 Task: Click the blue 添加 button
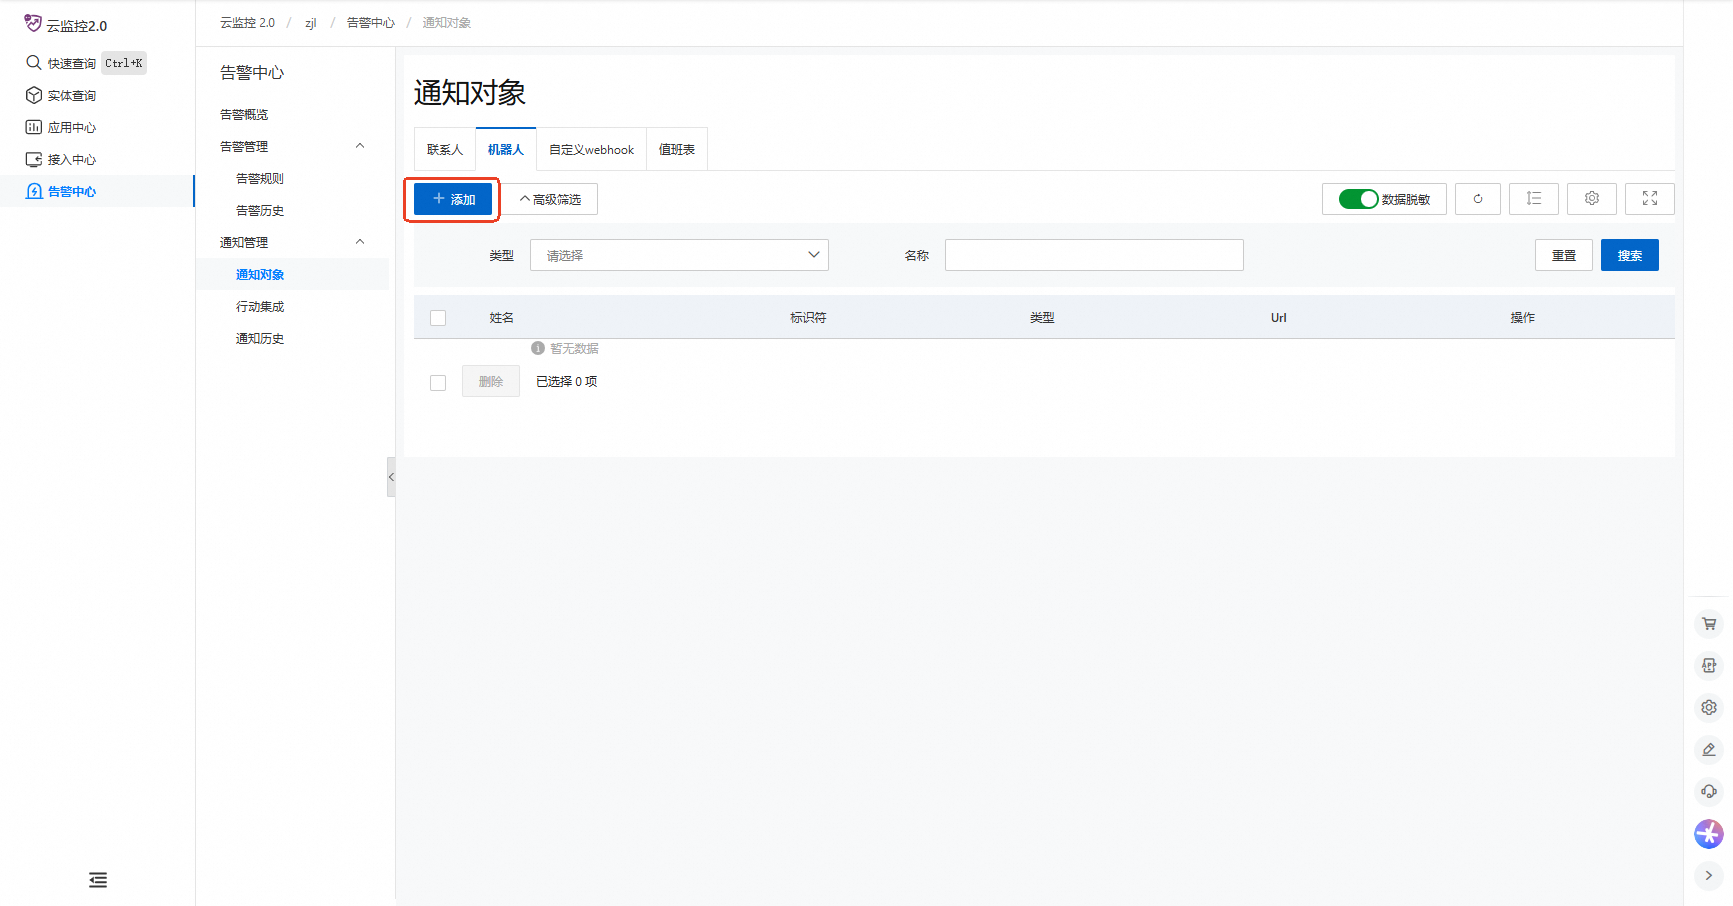click(453, 199)
